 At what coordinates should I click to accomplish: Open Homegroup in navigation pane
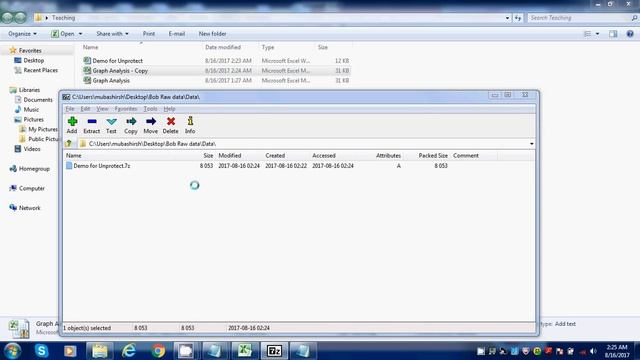point(34,169)
